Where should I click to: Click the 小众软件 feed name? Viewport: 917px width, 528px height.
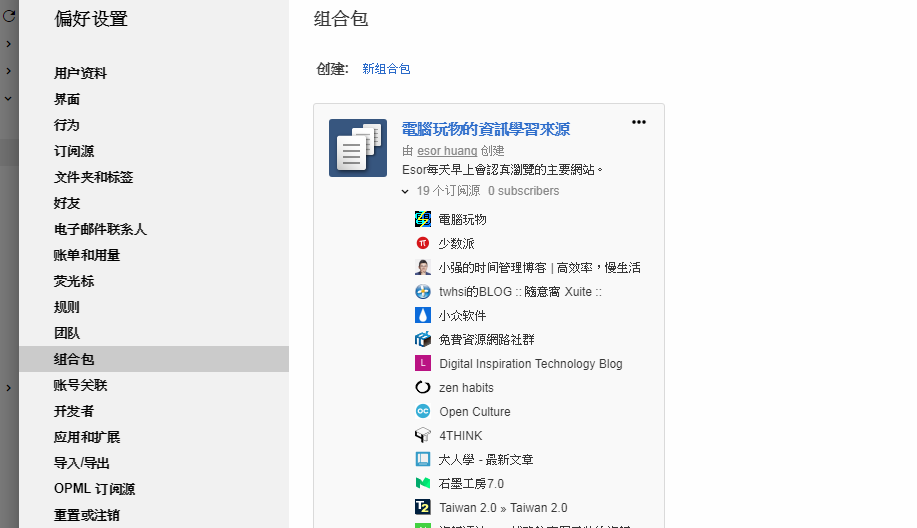(x=462, y=316)
